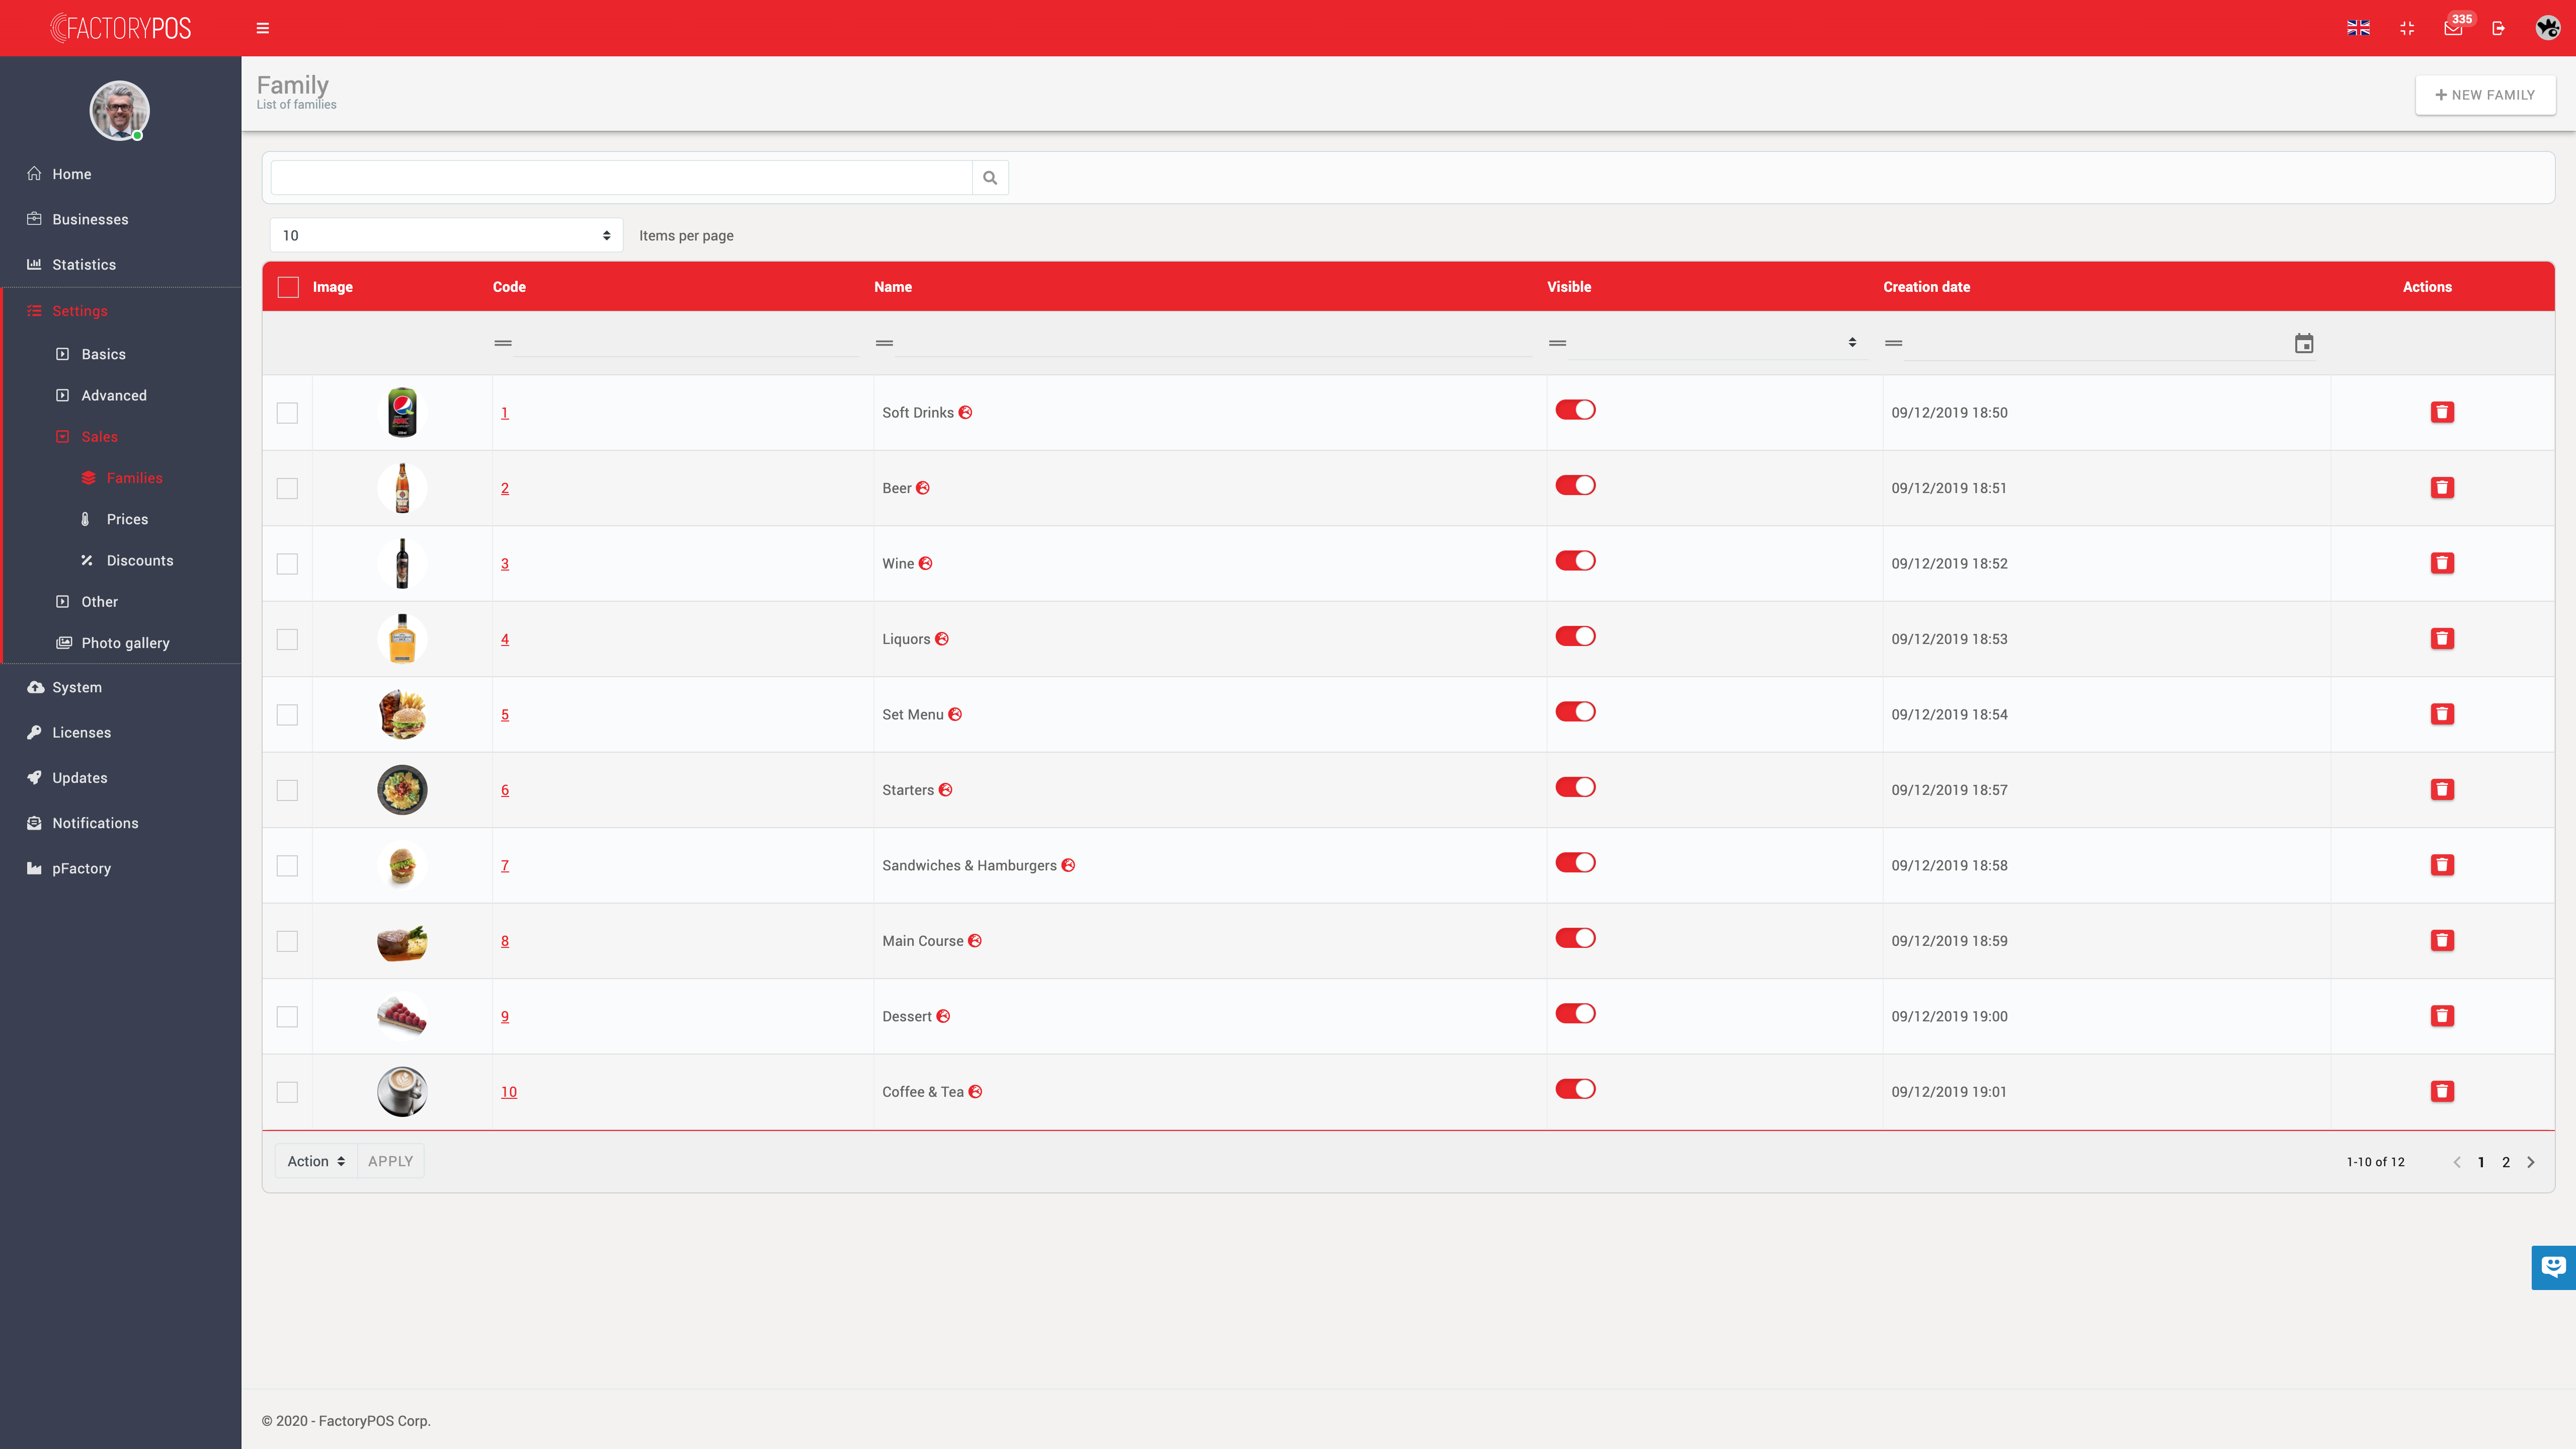
Task: Open the Name column filter operator icon
Action: pos(884,343)
